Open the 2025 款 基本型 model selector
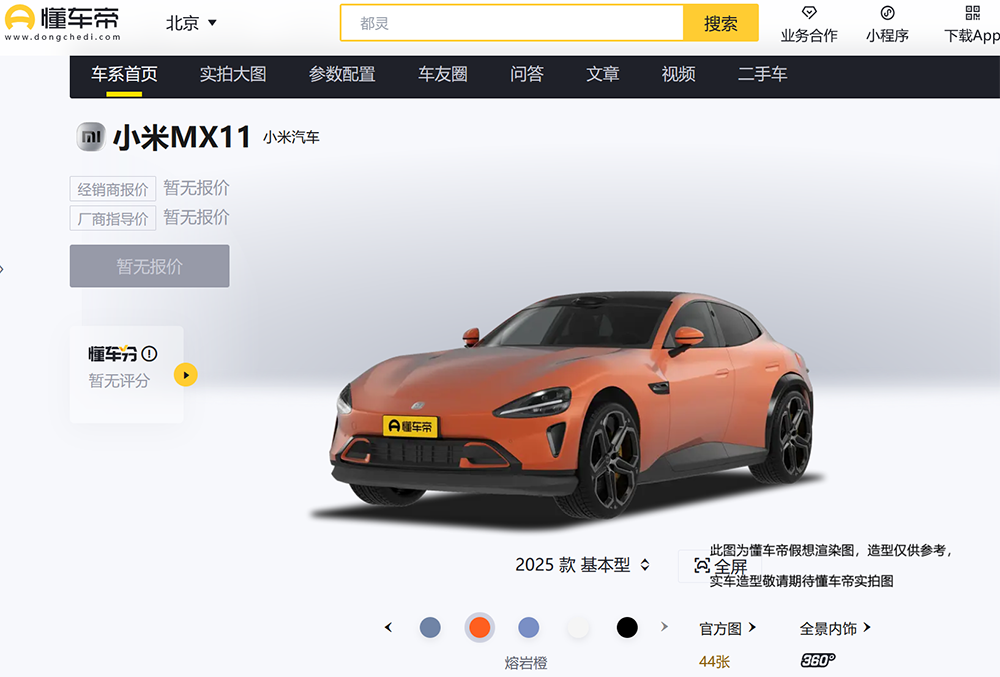The height and width of the screenshot is (677, 1000). (582, 565)
